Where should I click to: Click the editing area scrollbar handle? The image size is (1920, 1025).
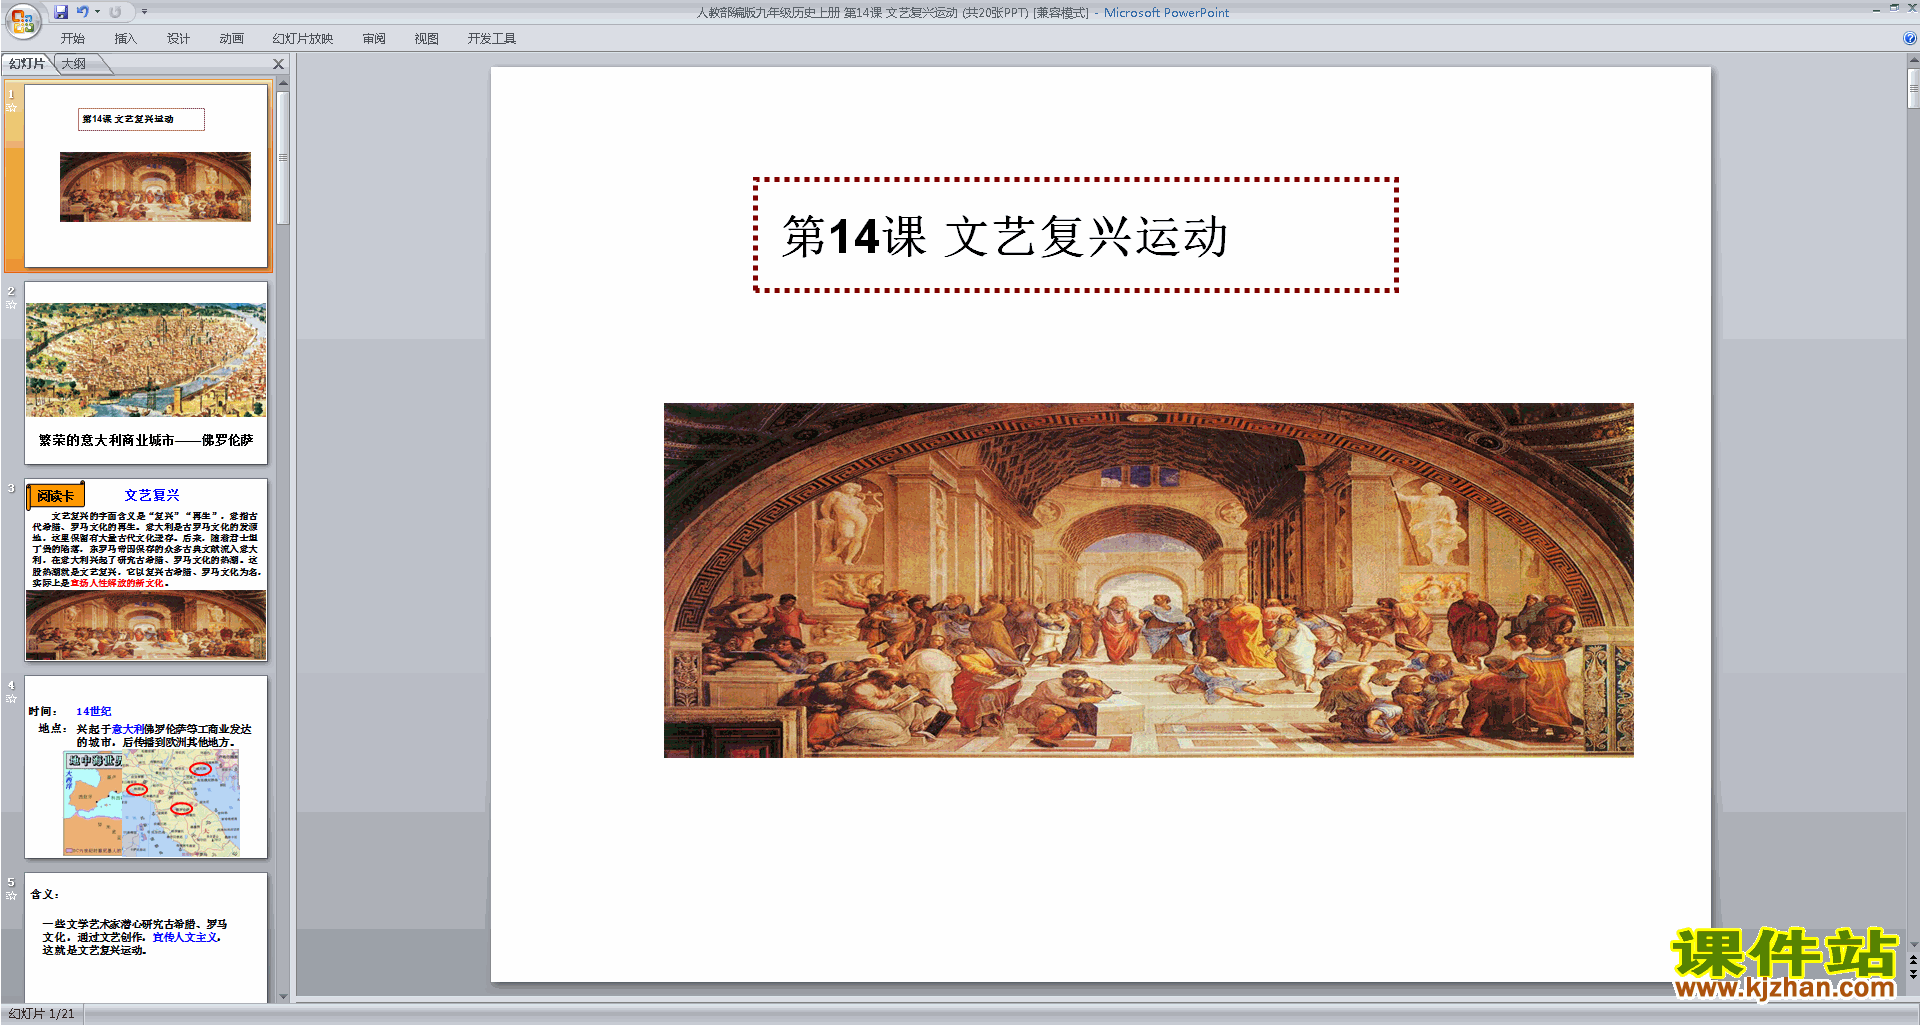click(x=1913, y=88)
